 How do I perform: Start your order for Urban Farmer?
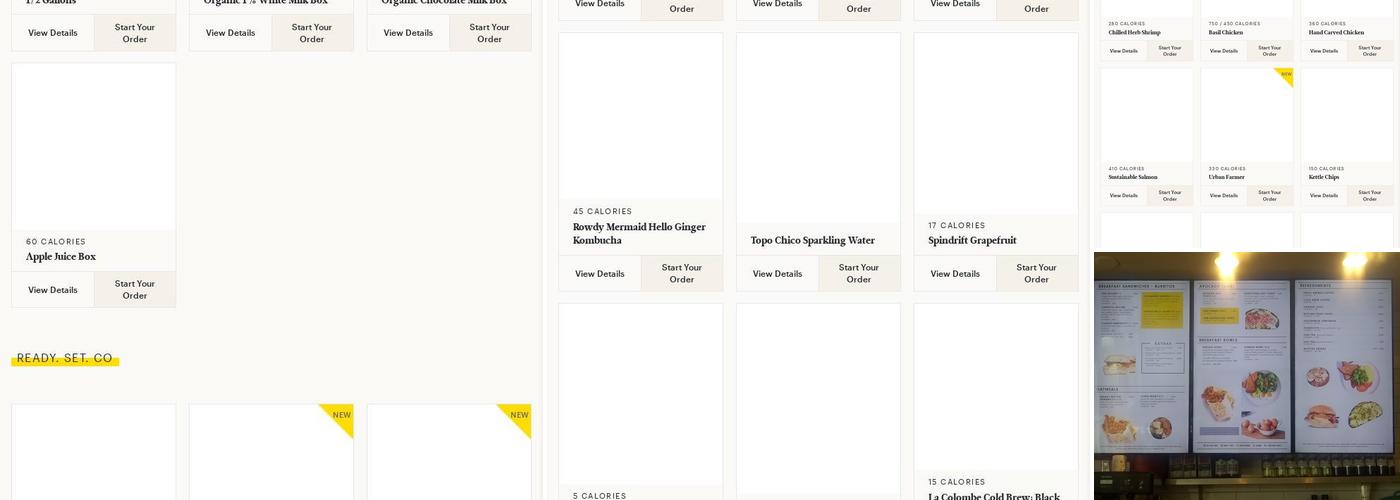(x=1270, y=196)
